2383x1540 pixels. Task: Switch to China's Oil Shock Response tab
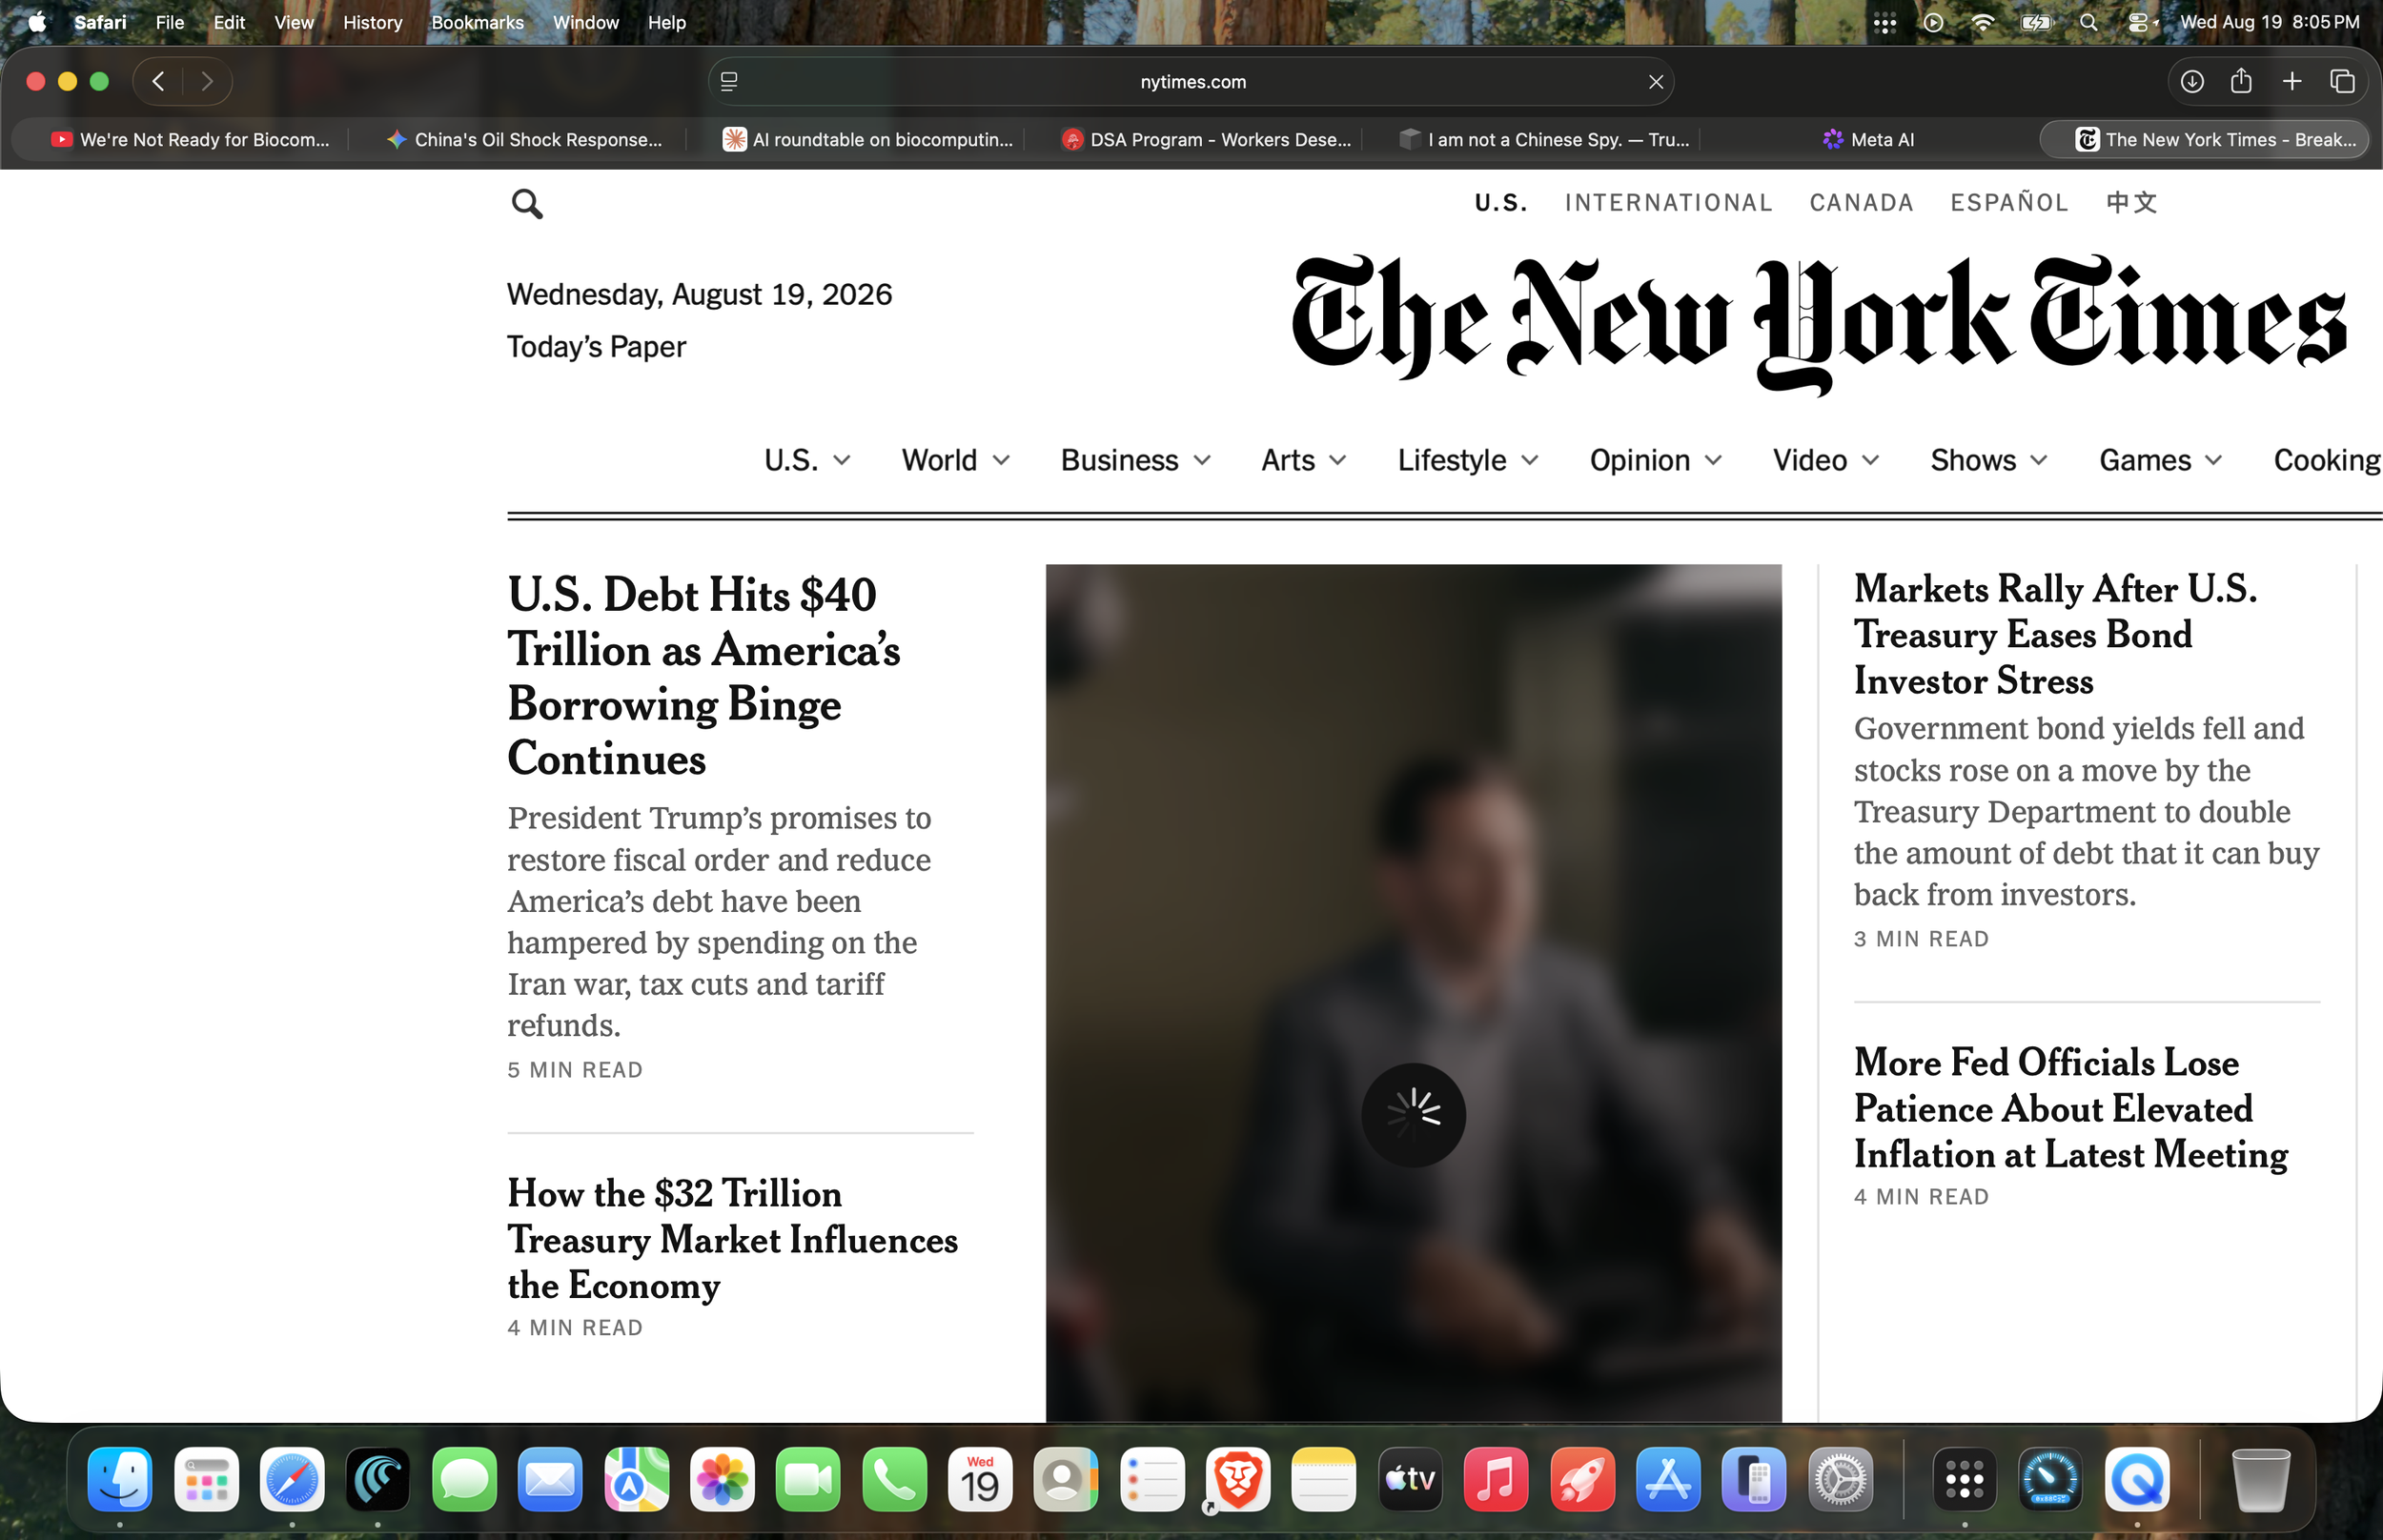coord(524,140)
